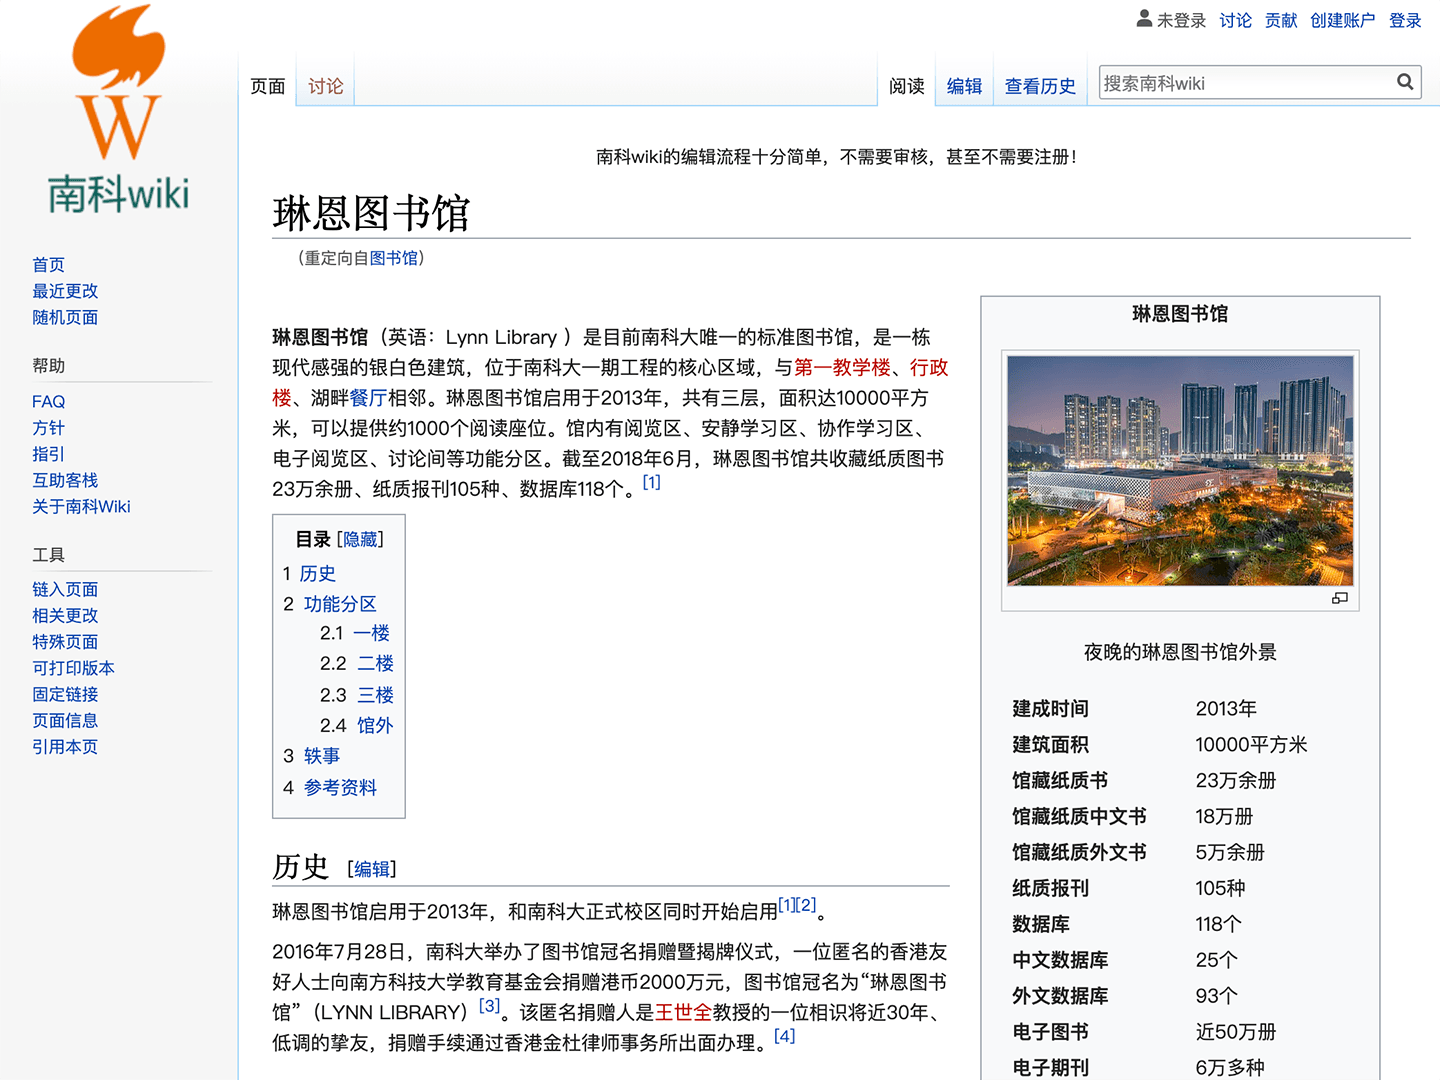Viewport: 1440px width, 1080px height.
Task: Open 随机页面 in the sidebar
Action: [x=64, y=317]
